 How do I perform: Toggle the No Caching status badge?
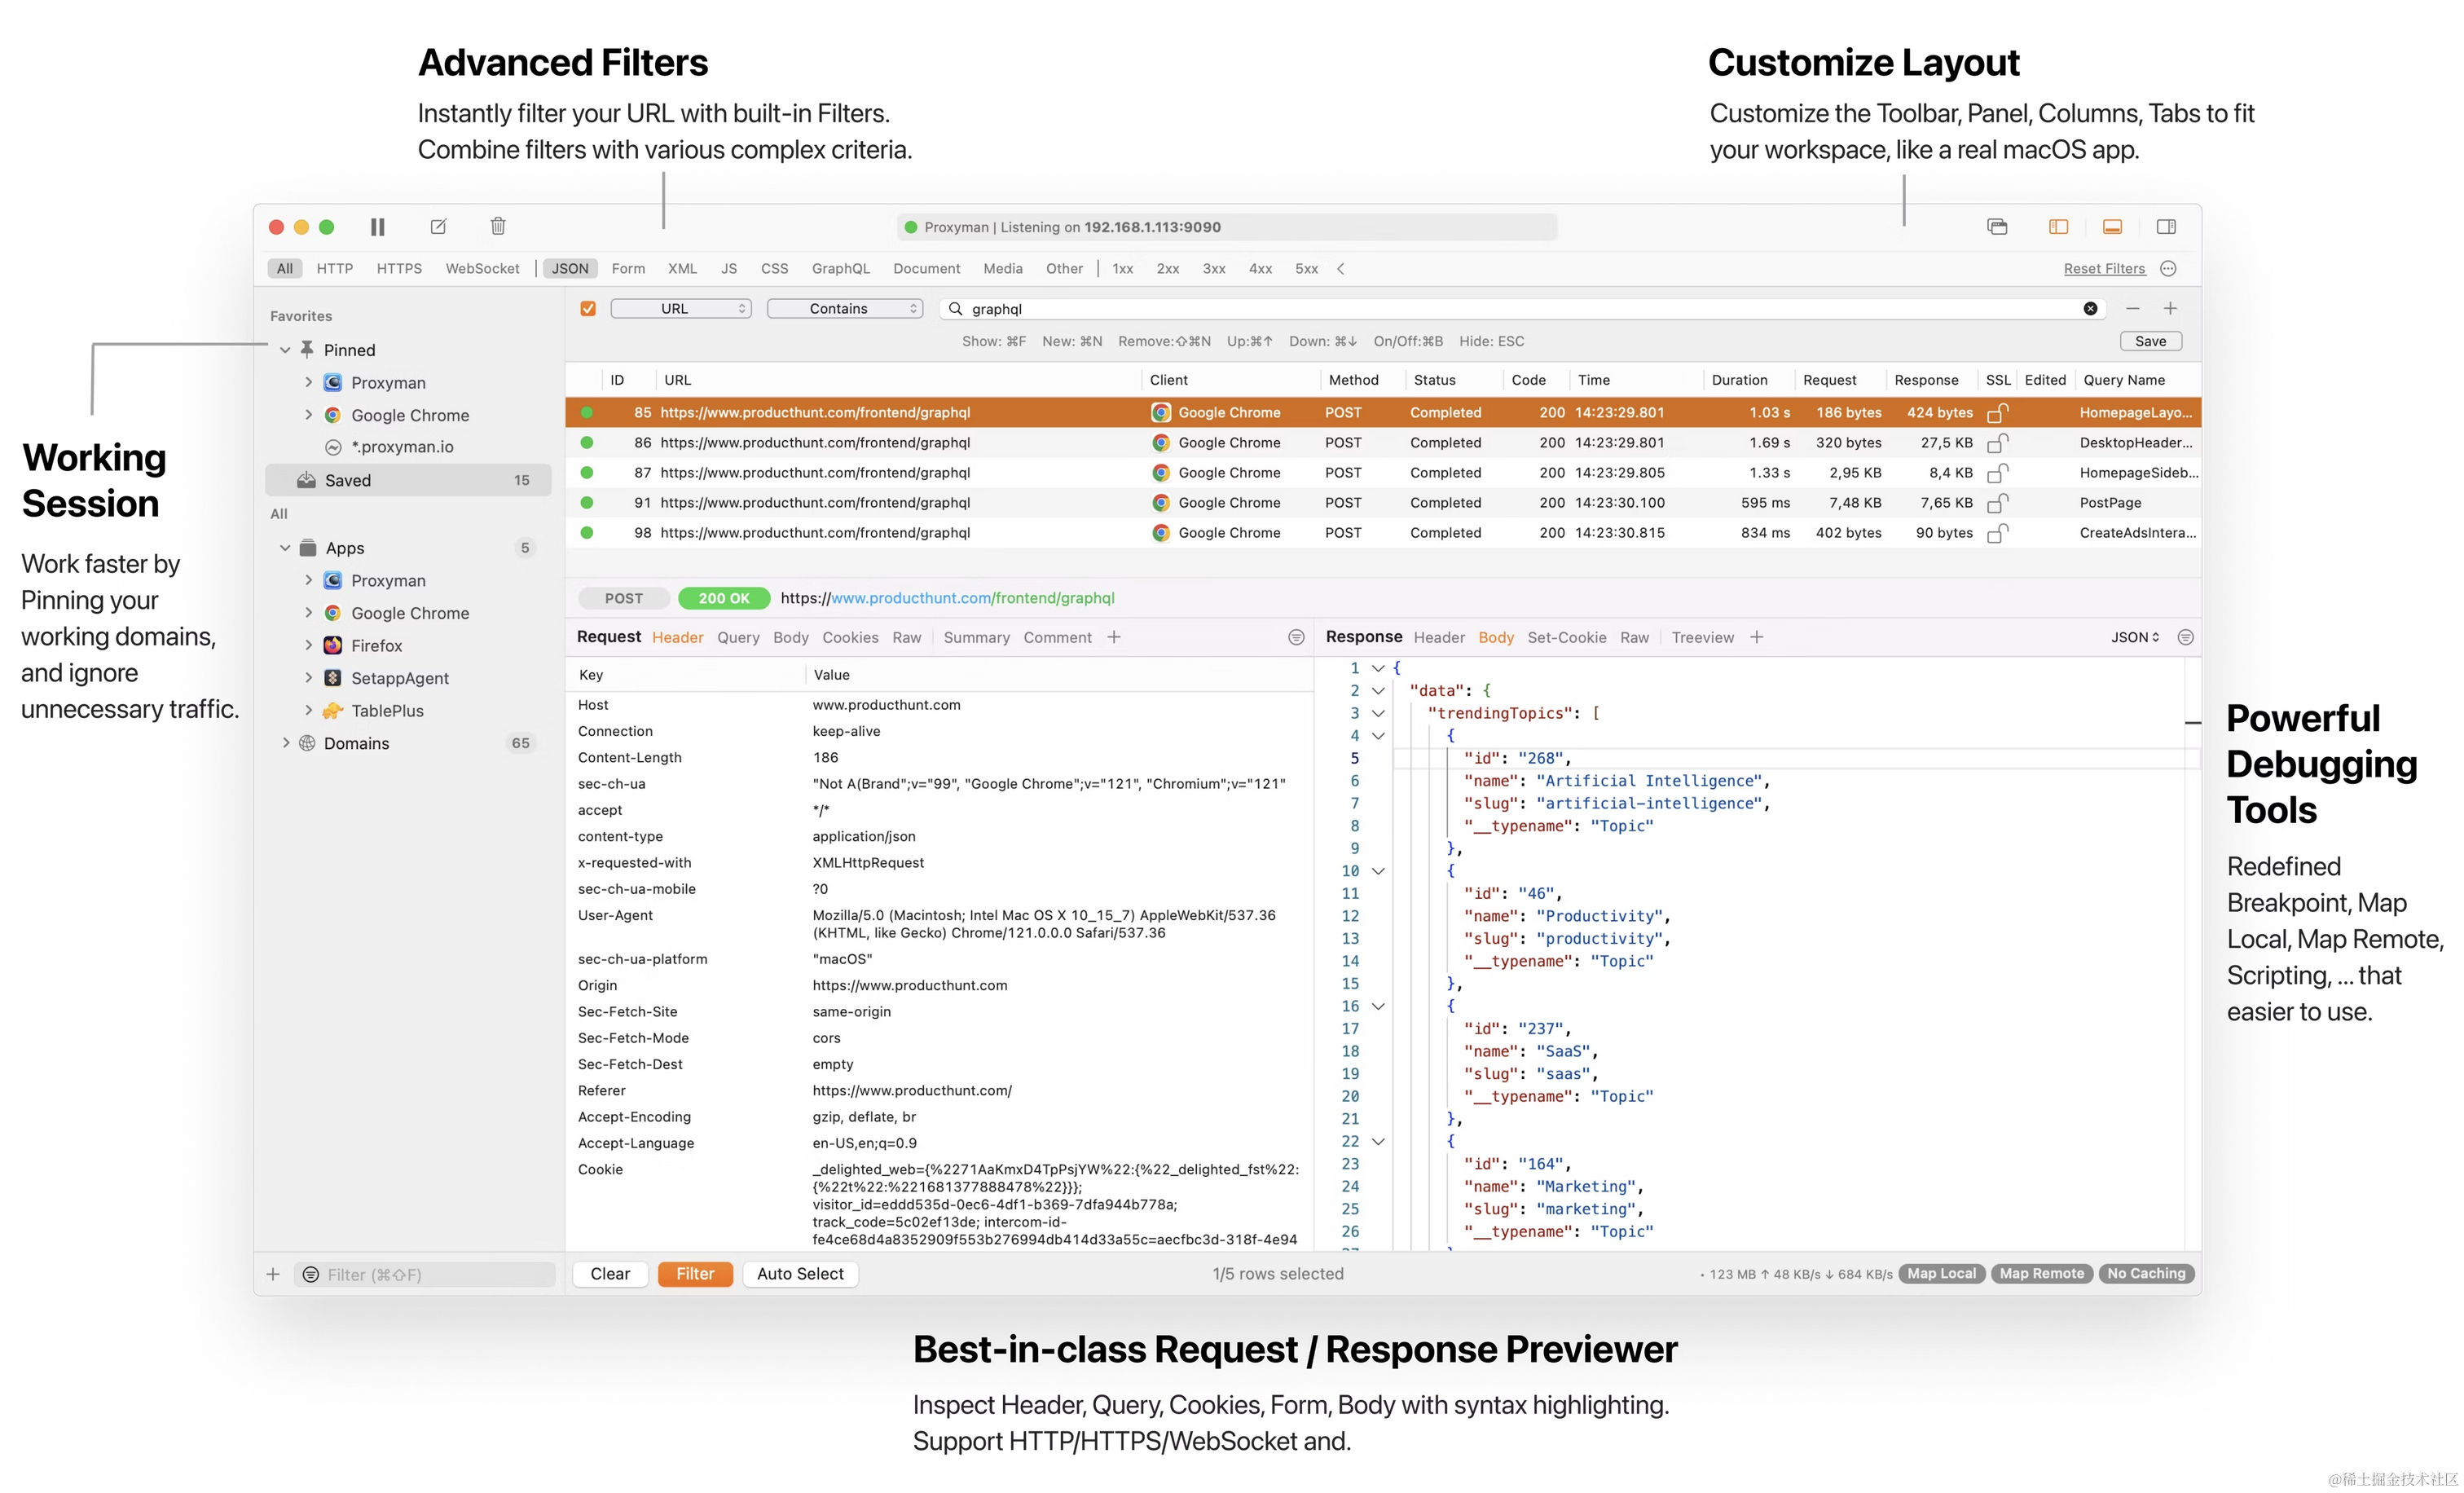point(2146,1273)
